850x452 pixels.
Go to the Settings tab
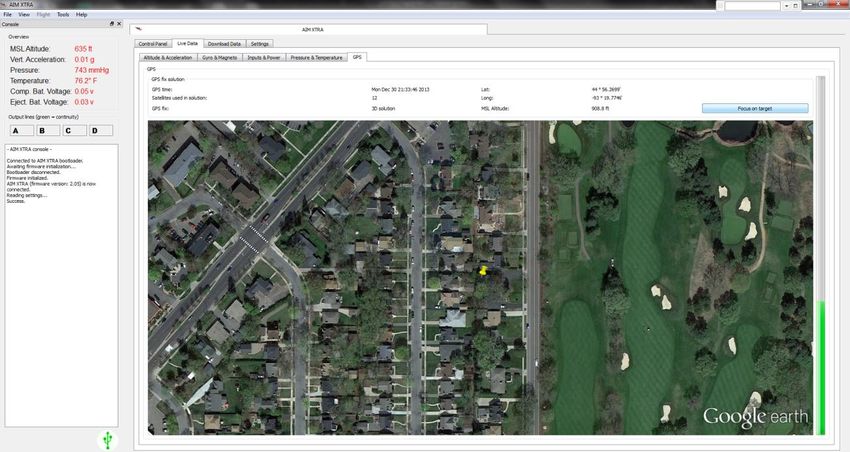click(x=260, y=44)
